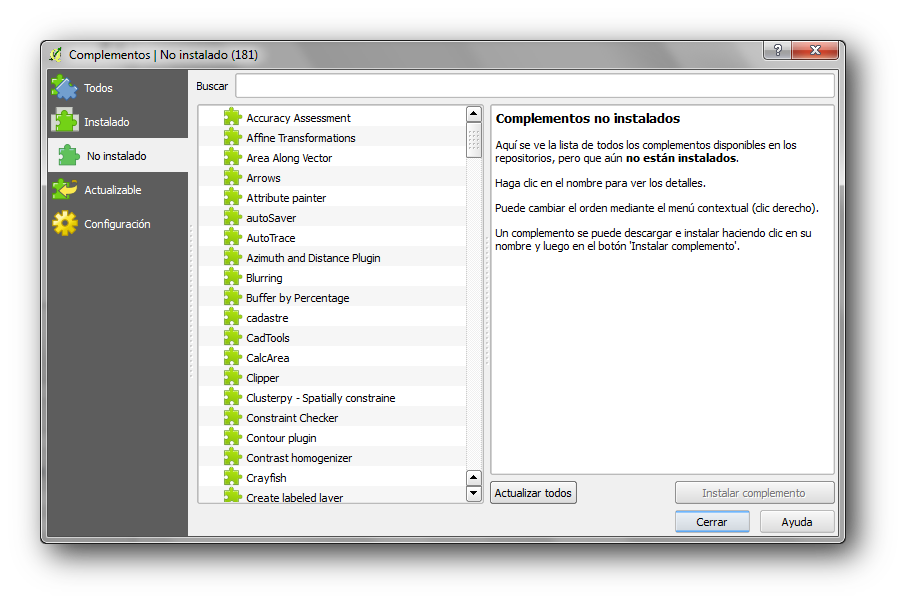The height and width of the screenshot is (604, 906).
Task: Select the CadTools plugin name
Action: tap(268, 338)
